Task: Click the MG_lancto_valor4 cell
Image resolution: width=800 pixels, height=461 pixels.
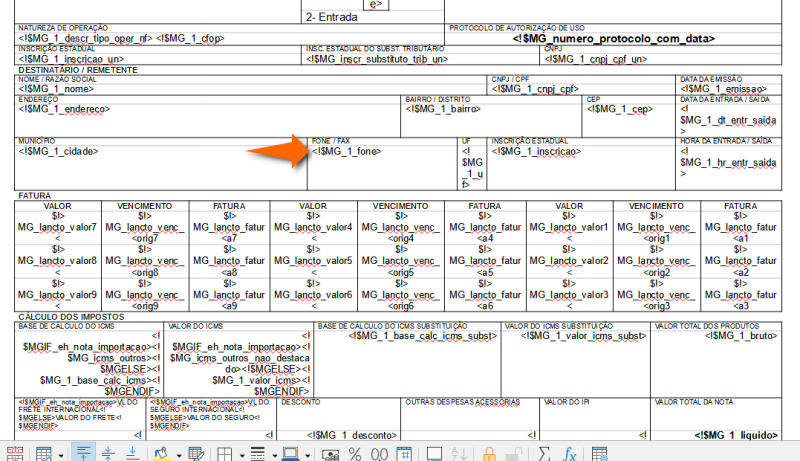Action: point(313,227)
